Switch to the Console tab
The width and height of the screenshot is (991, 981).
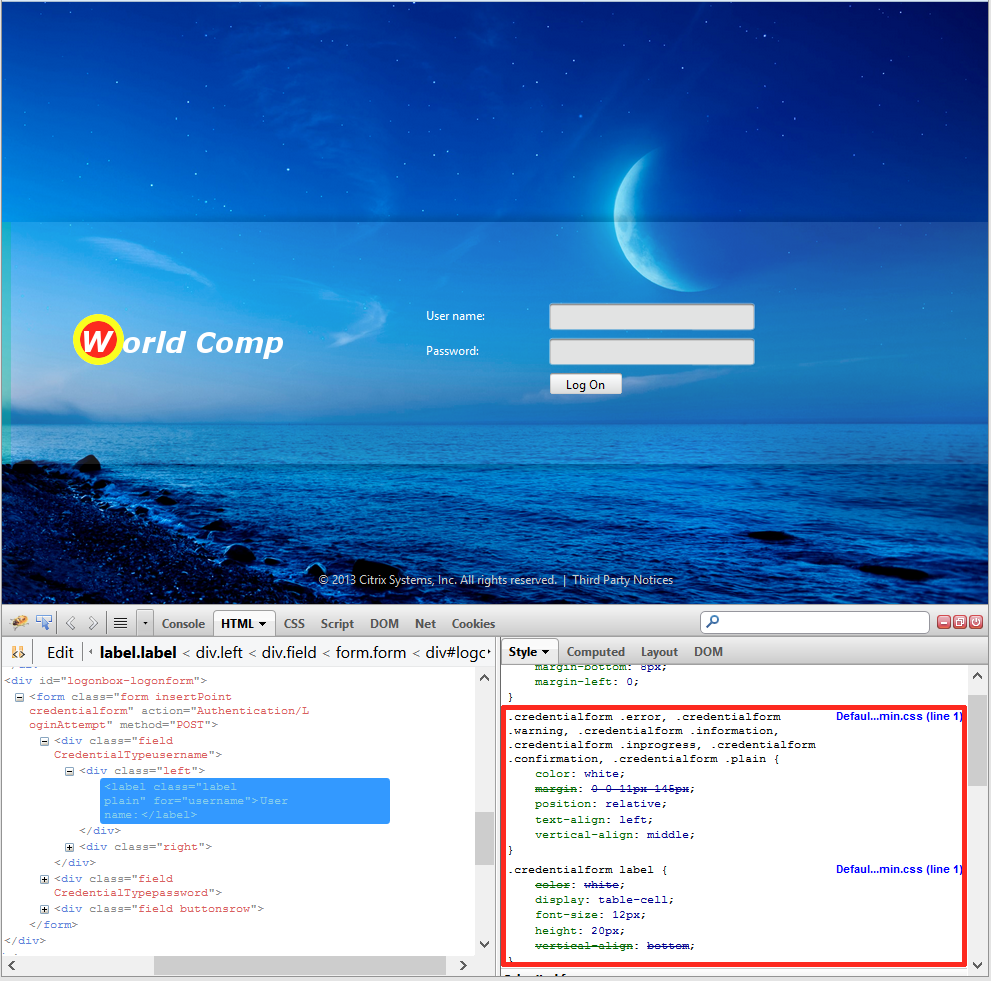coord(183,623)
